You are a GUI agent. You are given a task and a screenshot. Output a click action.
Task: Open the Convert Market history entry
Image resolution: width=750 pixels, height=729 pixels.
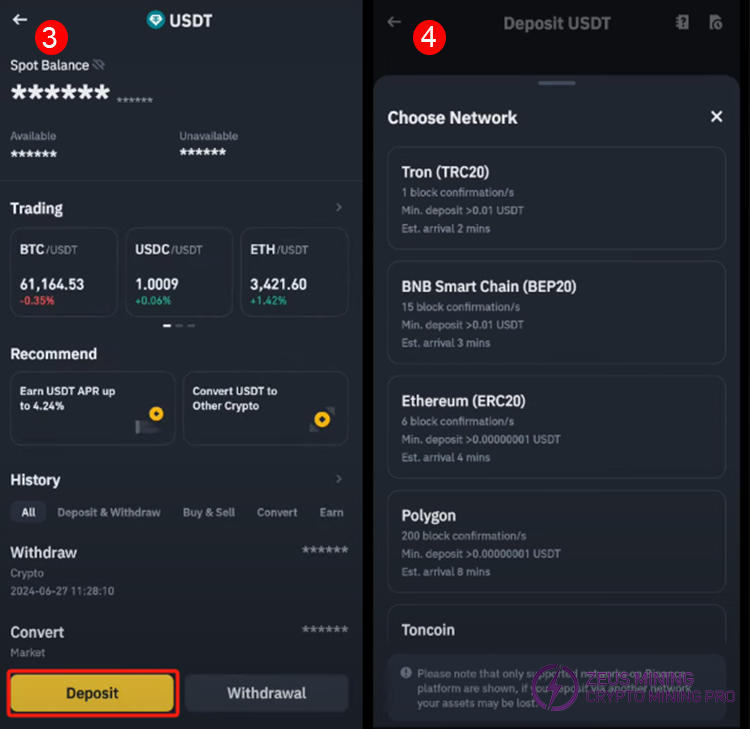[179, 641]
